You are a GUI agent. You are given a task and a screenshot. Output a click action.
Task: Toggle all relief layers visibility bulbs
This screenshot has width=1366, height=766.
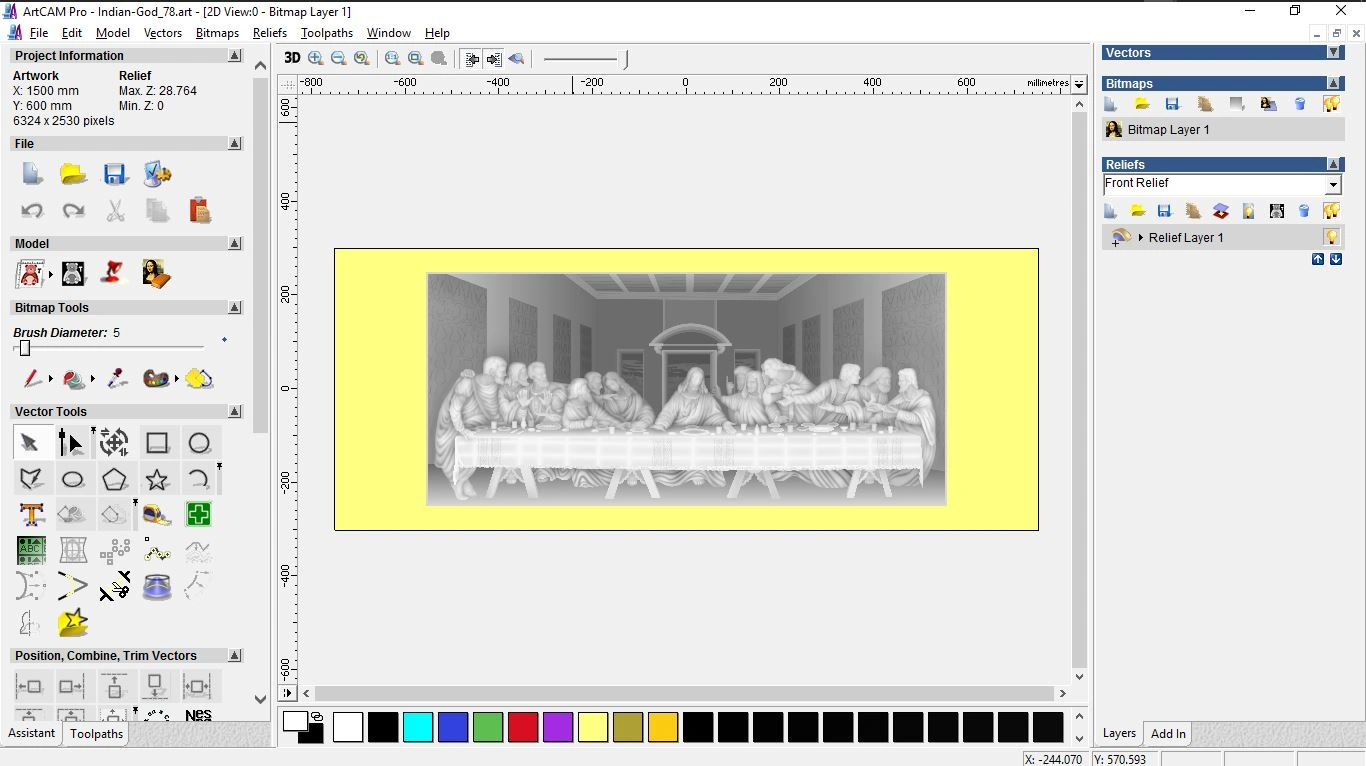(1331, 211)
